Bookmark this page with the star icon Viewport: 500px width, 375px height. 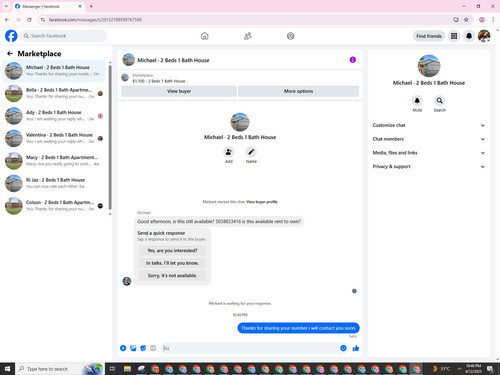pos(466,20)
